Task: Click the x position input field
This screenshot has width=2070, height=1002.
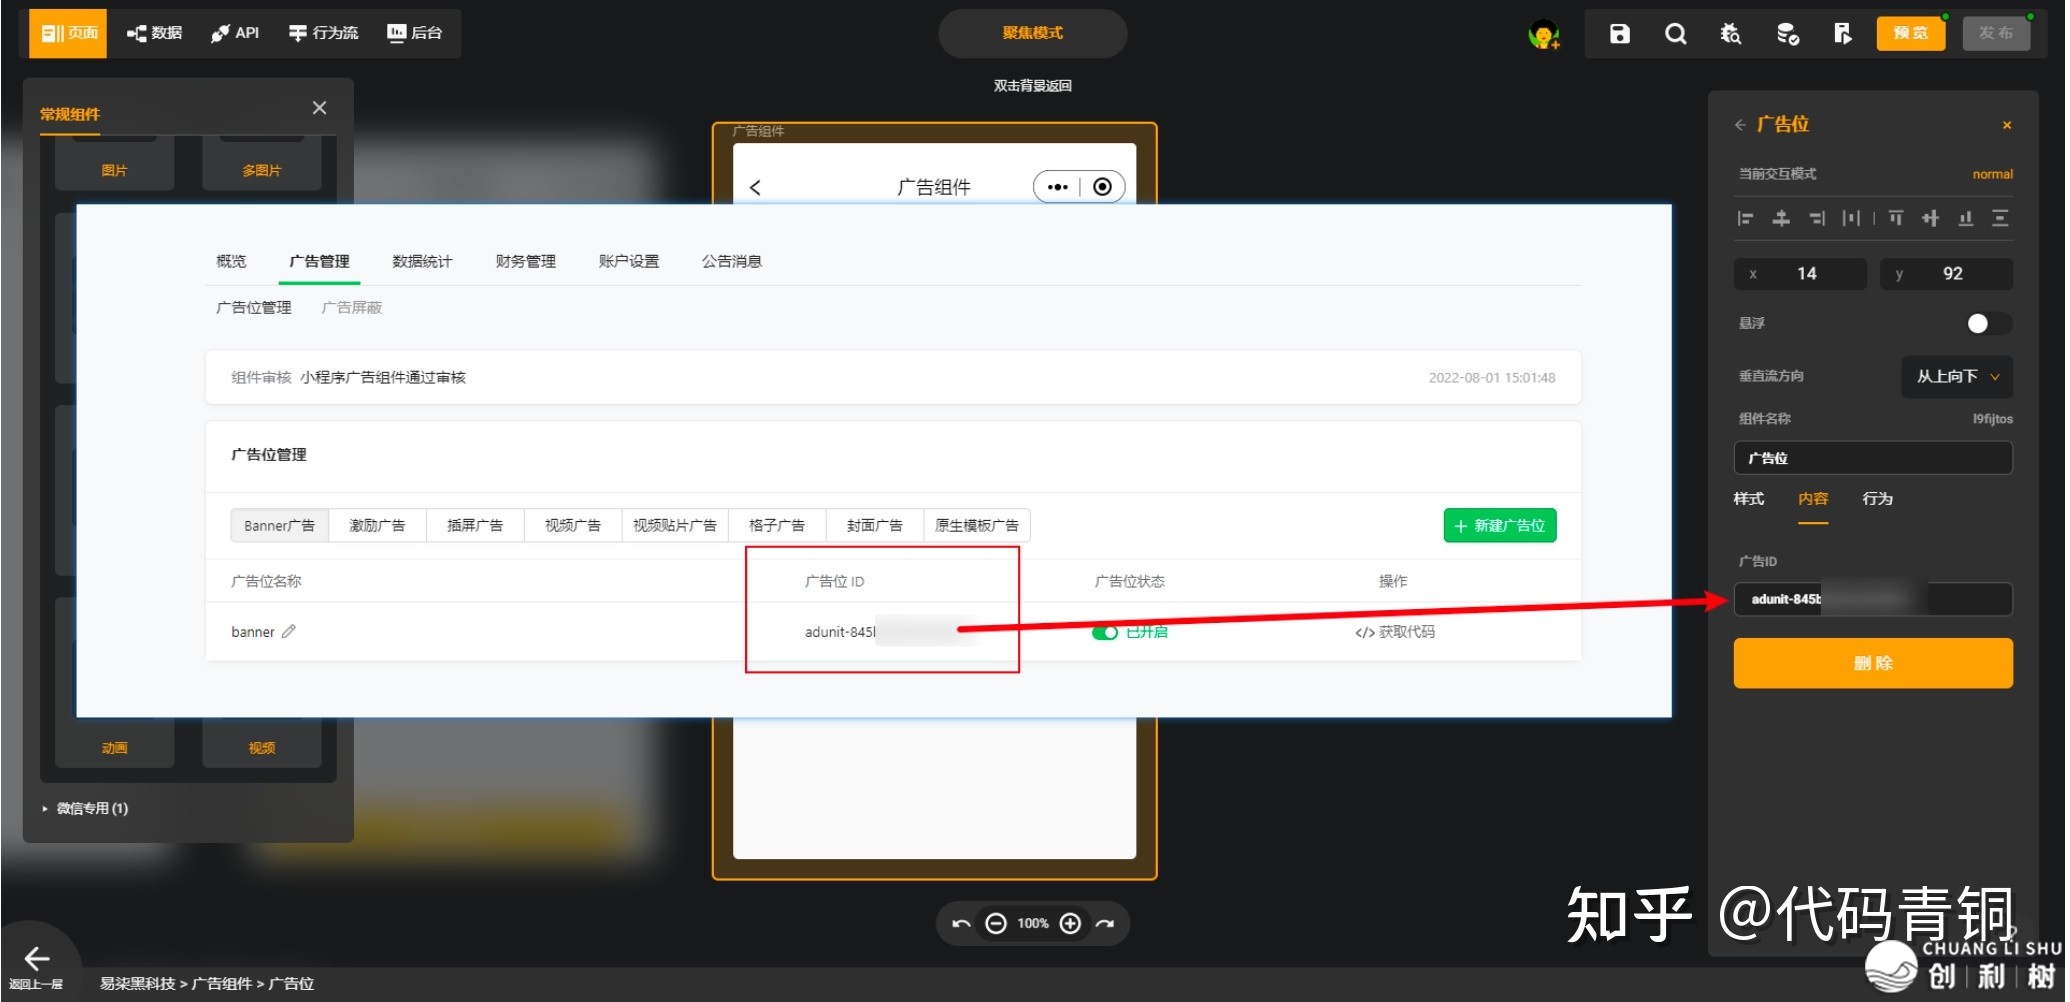Action: tap(1800, 274)
